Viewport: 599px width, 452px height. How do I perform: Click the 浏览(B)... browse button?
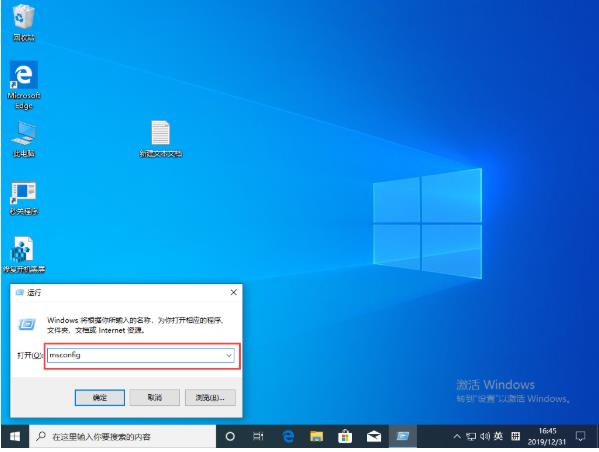(x=210, y=398)
